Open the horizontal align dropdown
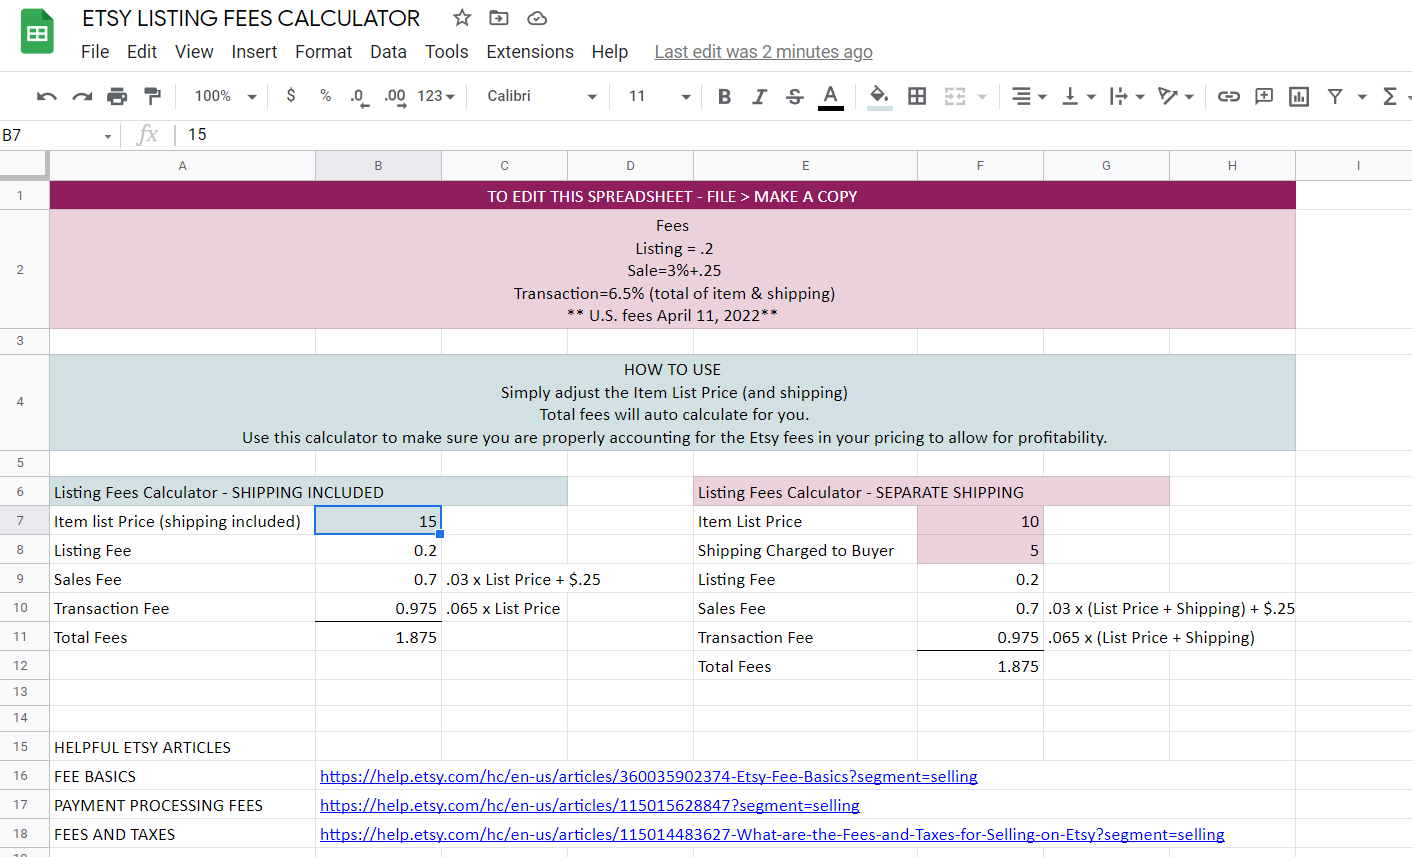This screenshot has height=857, width=1412. point(1029,96)
